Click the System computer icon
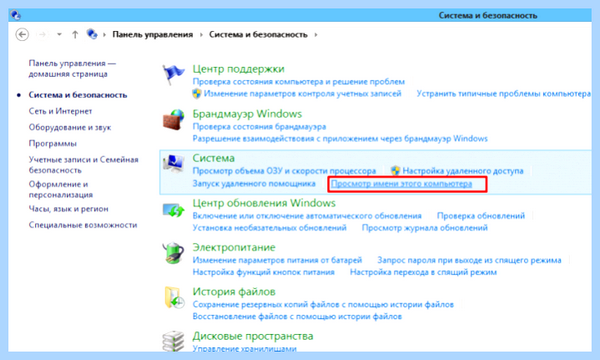This screenshot has width=600, height=360. click(x=174, y=163)
